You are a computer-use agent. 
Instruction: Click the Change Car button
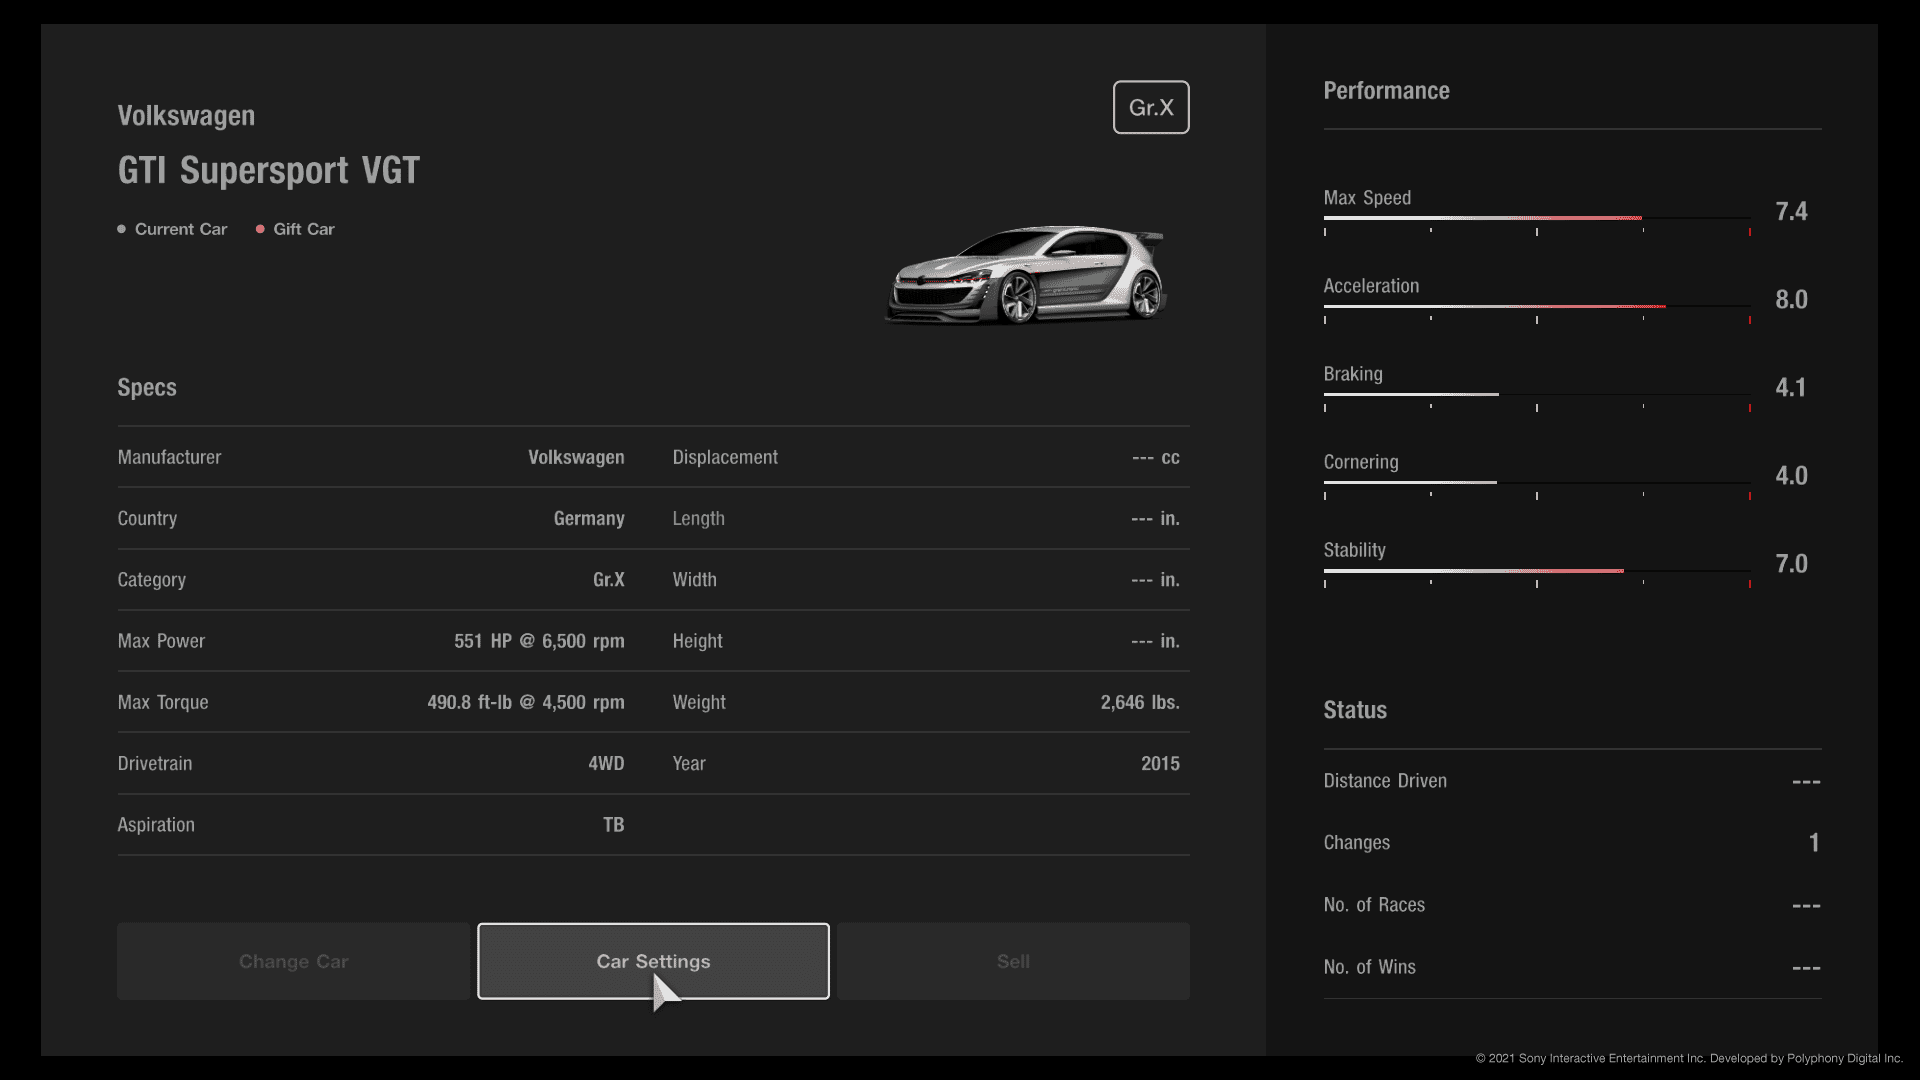pos(293,961)
